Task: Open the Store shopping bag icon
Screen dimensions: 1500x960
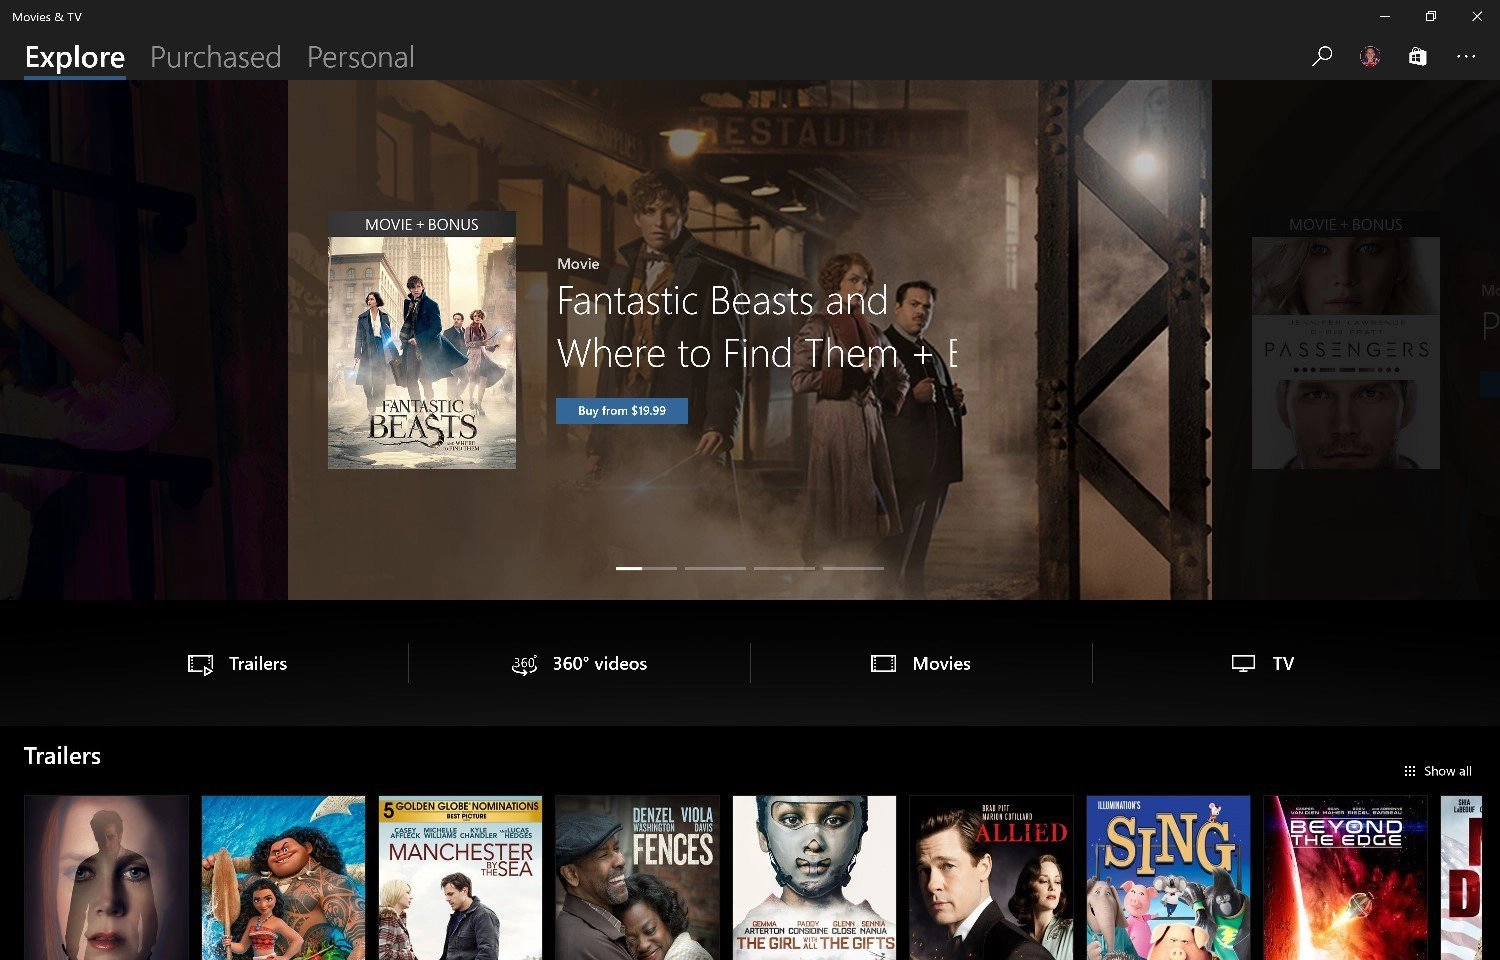Action: tap(1417, 56)
